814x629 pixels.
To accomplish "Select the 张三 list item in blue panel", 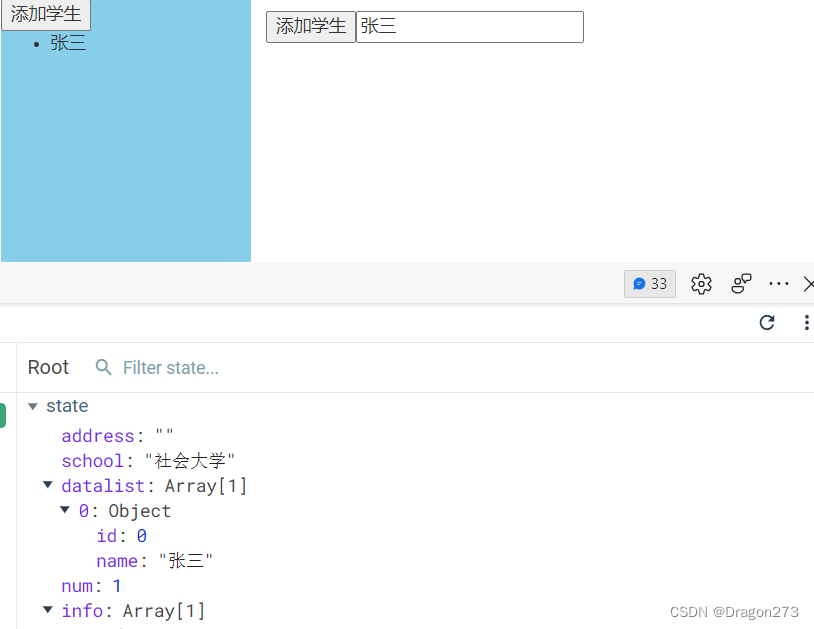I will coord(68,43).
